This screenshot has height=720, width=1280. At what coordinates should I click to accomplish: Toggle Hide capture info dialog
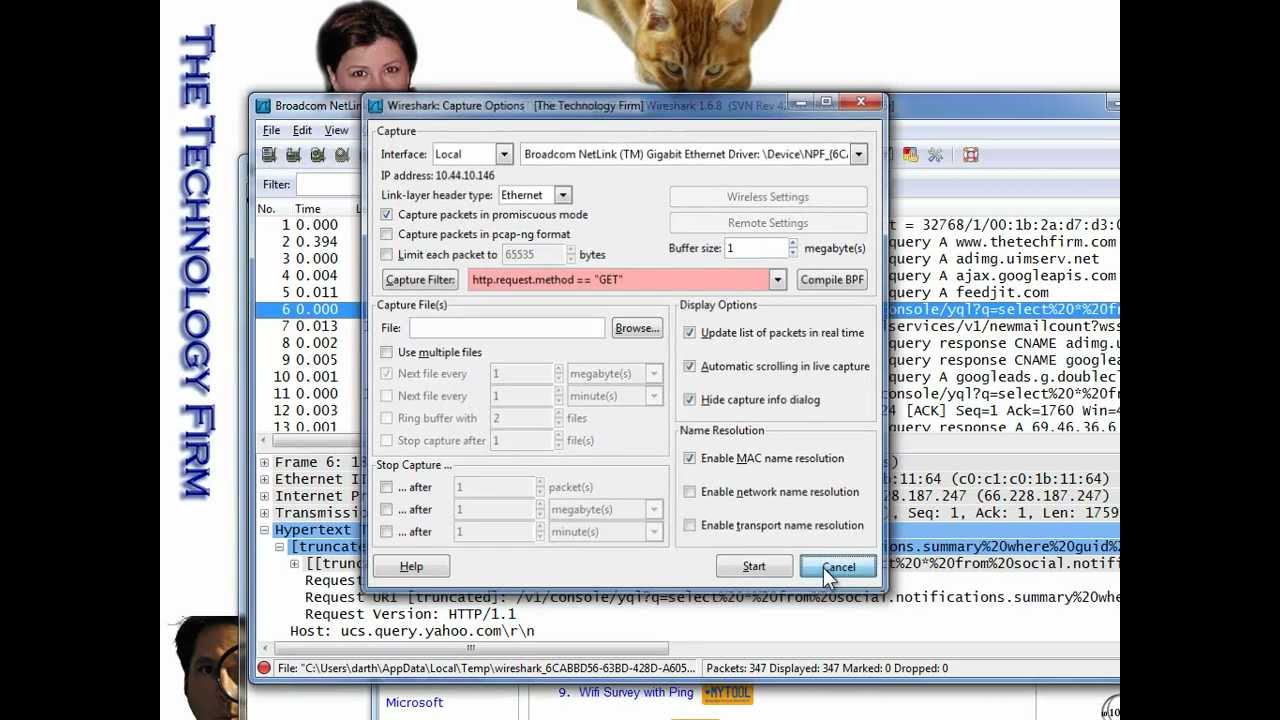tap(689, 400)
